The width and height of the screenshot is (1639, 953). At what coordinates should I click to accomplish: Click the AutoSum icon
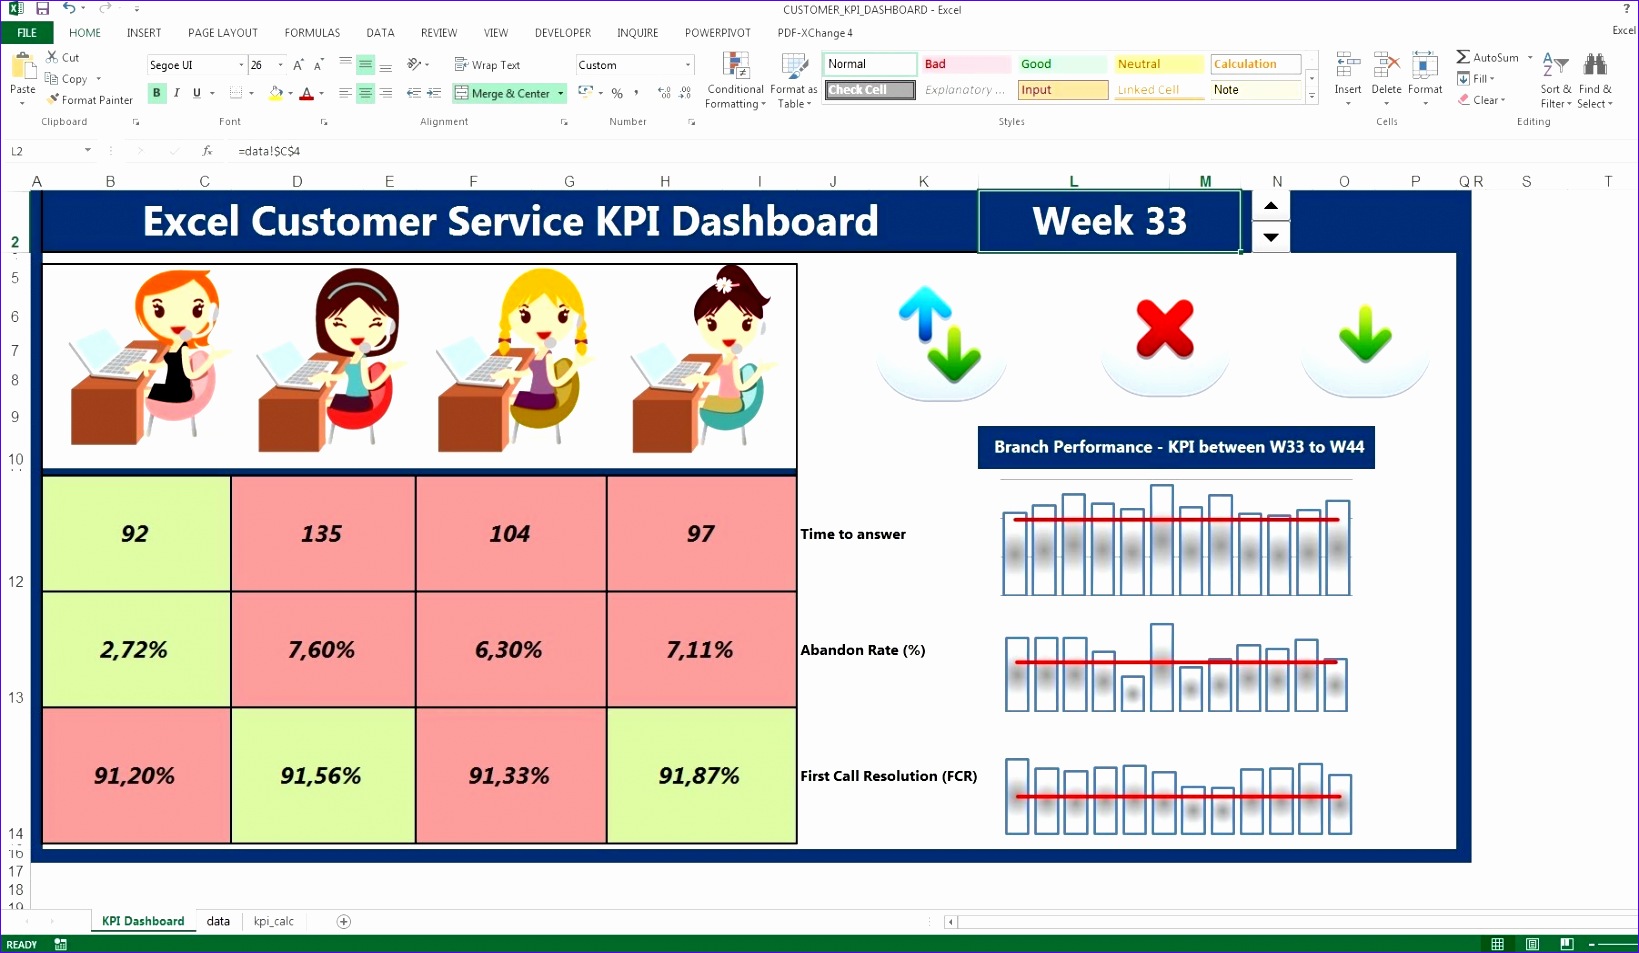coord(1463,57)
